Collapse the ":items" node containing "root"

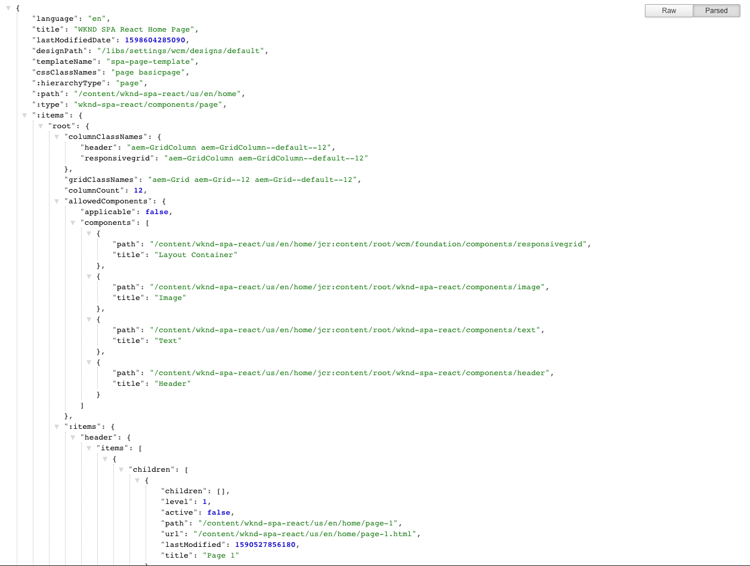[x=24, y=115]
